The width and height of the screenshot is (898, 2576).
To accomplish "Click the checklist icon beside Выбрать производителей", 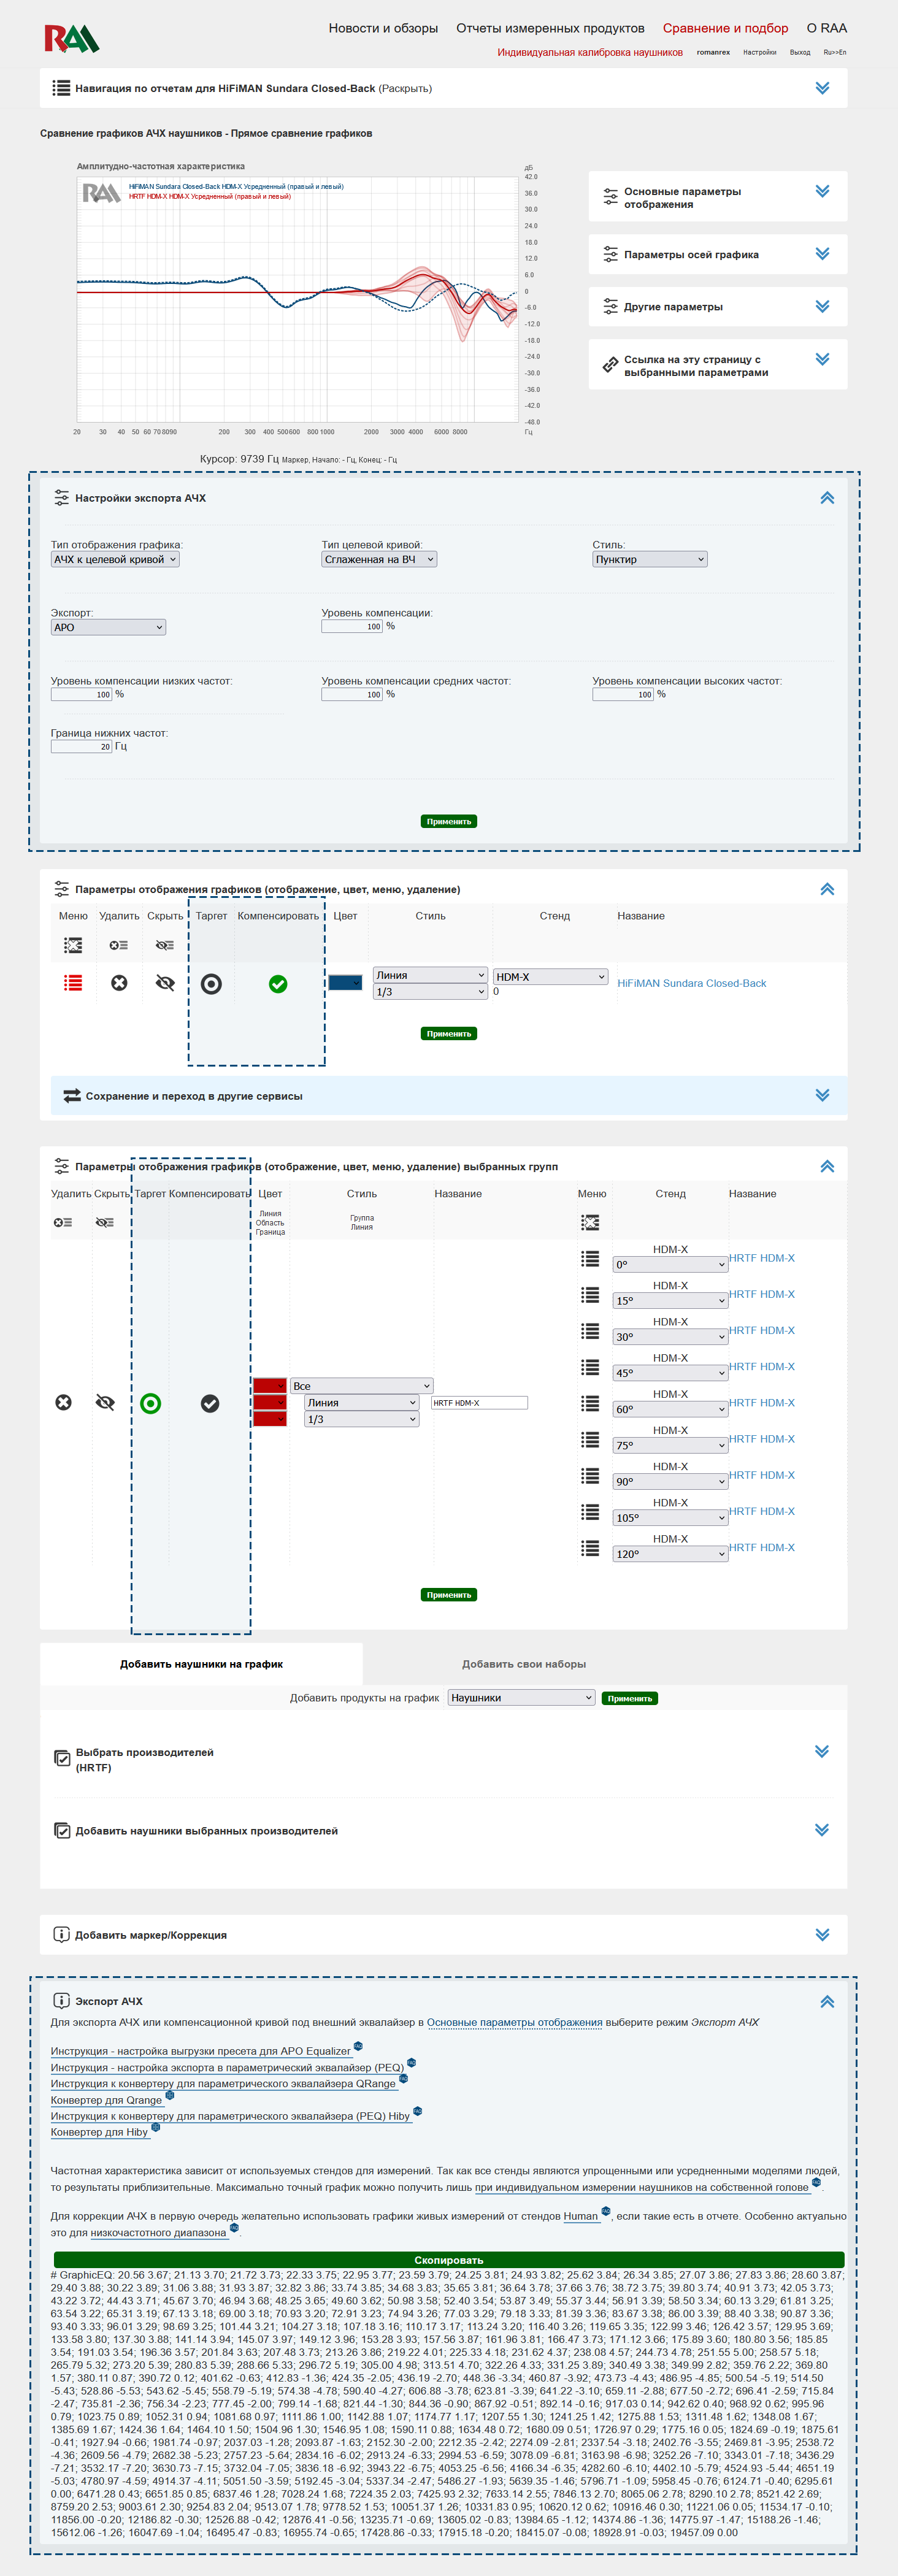I will [62, 1758].
